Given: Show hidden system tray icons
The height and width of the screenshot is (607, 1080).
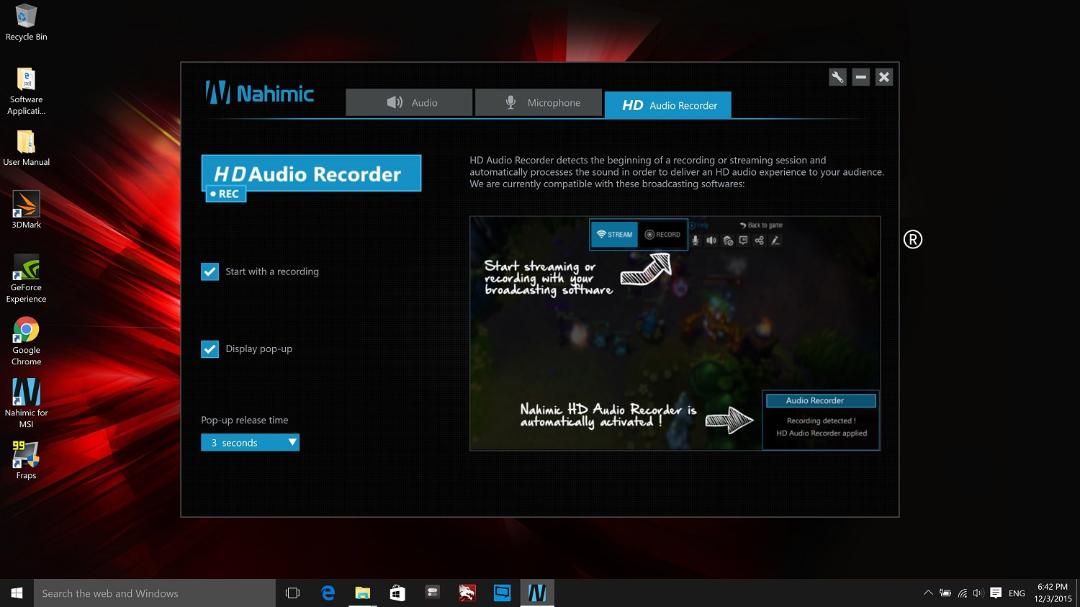Looking at the screenshot, I should pos(928,593).
